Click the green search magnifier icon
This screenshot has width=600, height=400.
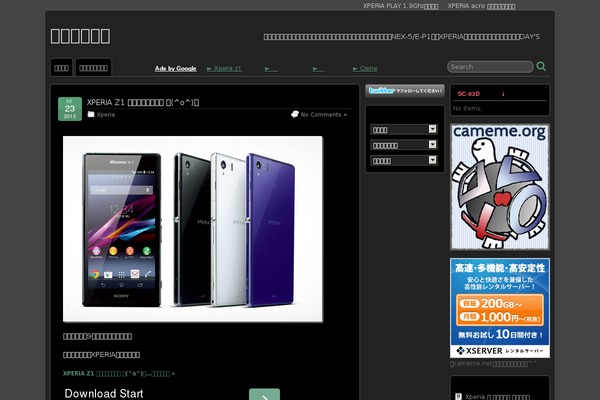pos(541,66)
